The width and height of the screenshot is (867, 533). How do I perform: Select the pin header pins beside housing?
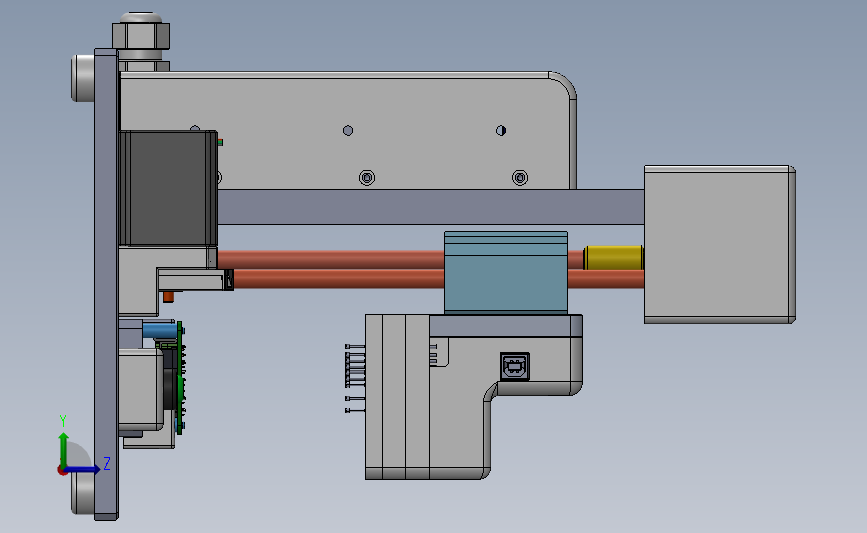pos(355,378)
